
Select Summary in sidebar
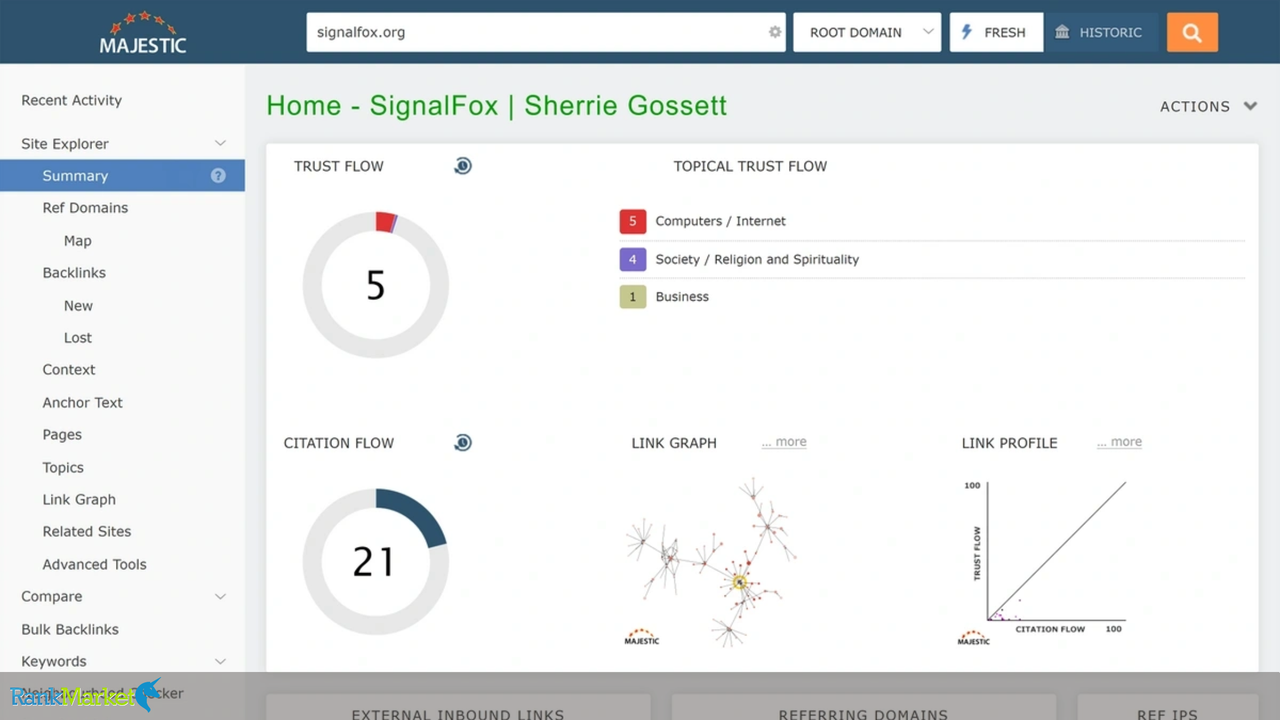click(122, 175)
